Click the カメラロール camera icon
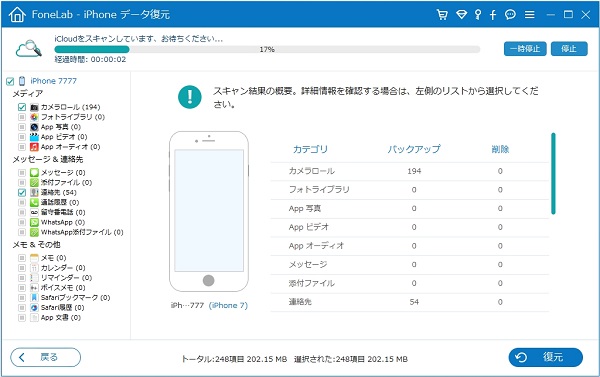This screenshot has width=600, height=377. [x=34, y=107]
